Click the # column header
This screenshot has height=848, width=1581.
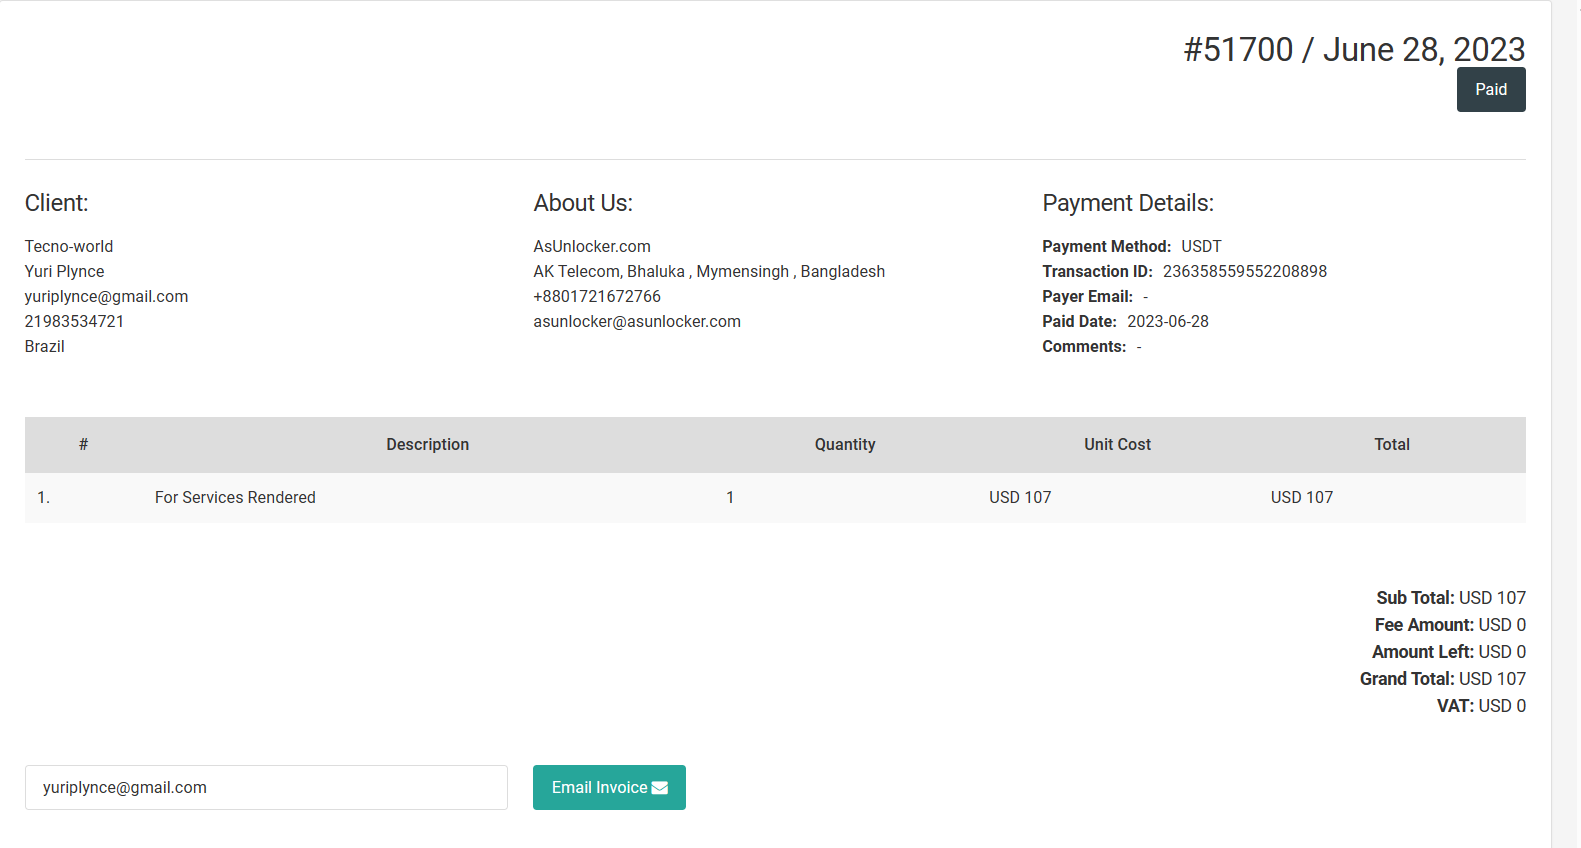(84, 444)
